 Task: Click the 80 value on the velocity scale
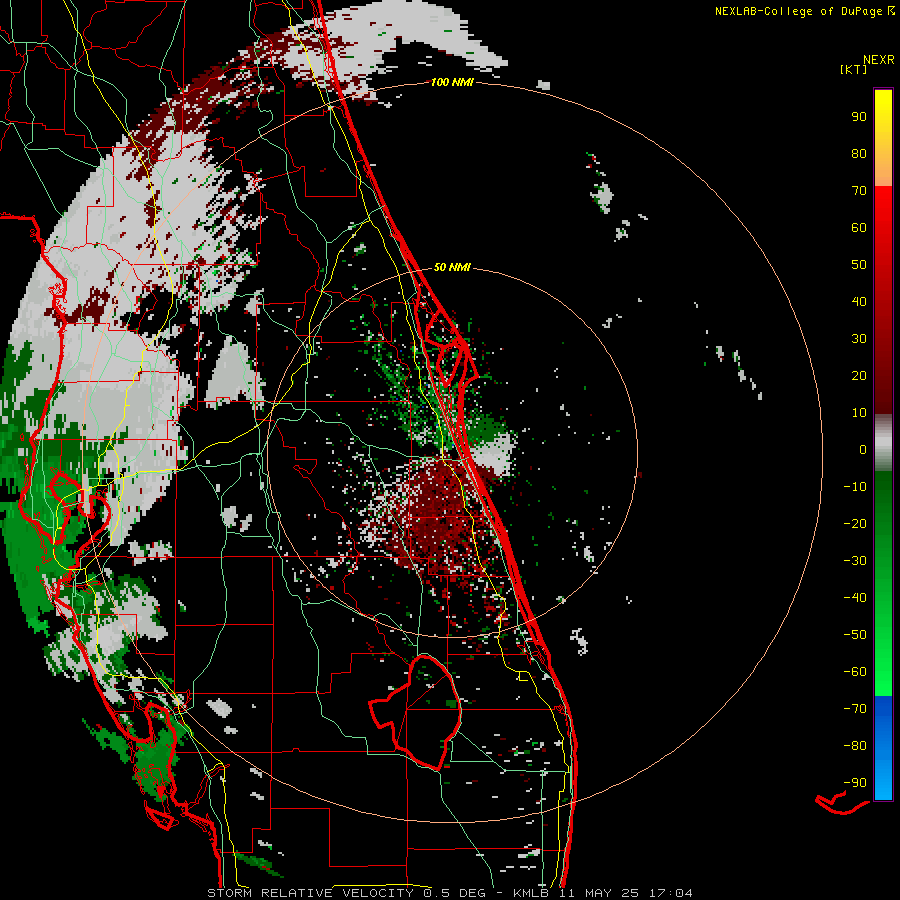coord(859,153)
